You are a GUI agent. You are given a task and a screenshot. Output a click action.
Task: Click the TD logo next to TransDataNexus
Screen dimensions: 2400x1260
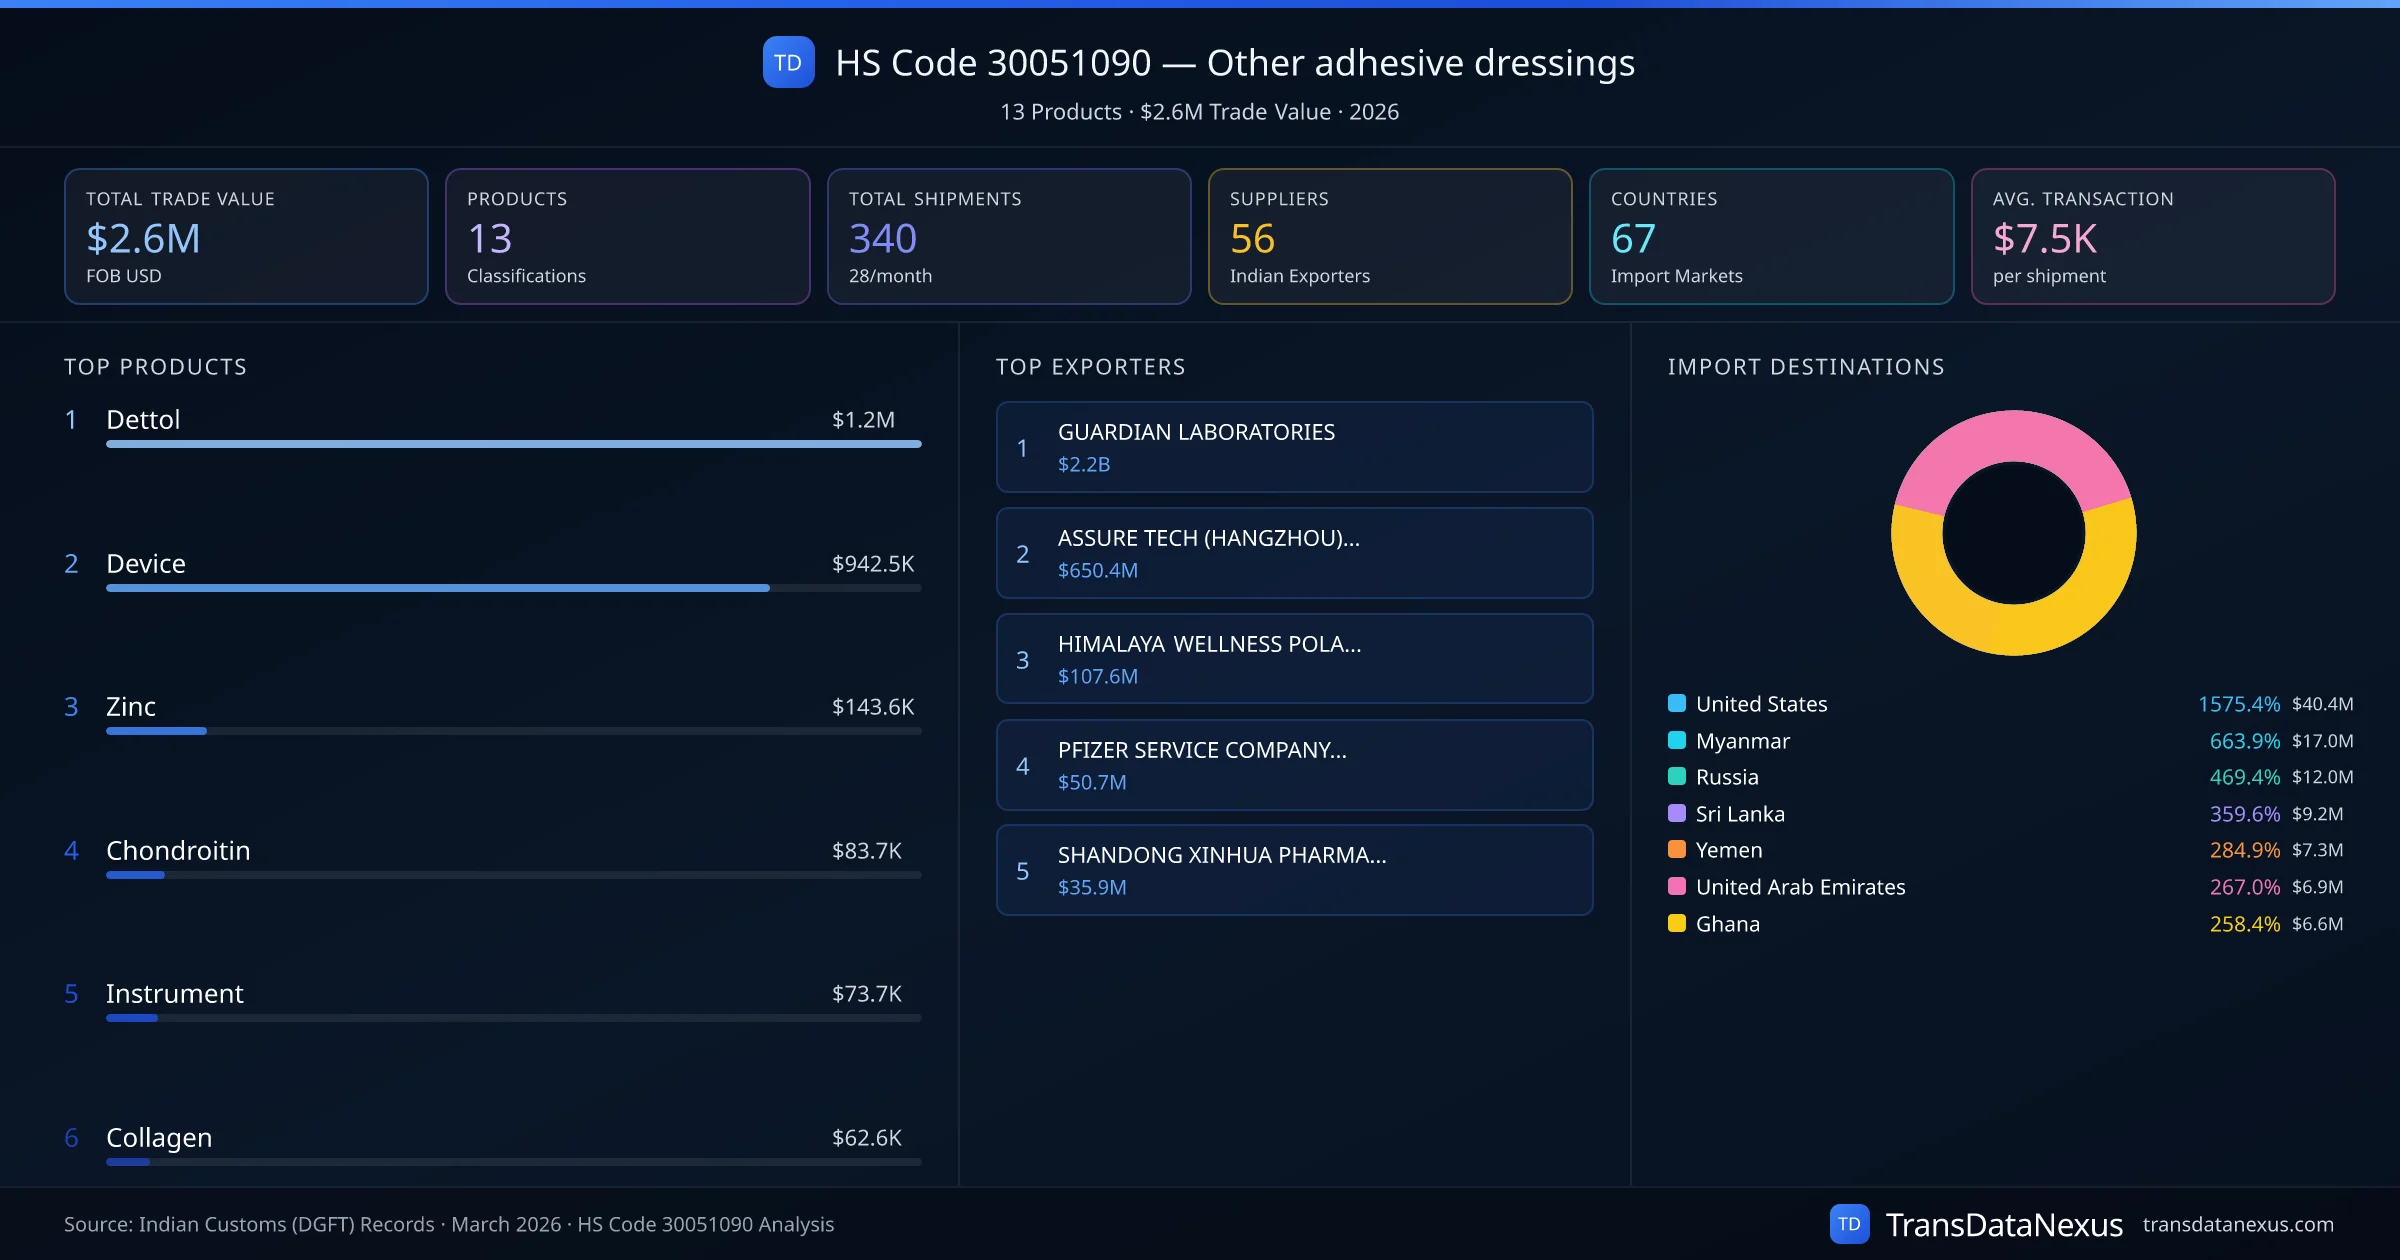point(1848,1224)
